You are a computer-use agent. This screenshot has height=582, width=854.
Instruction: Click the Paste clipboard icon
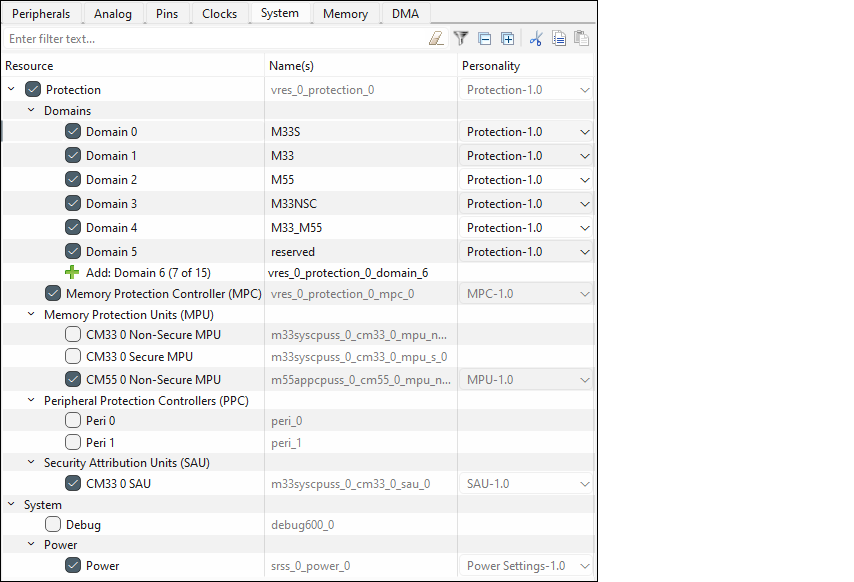pyautogui.click(x=581, y=39)
